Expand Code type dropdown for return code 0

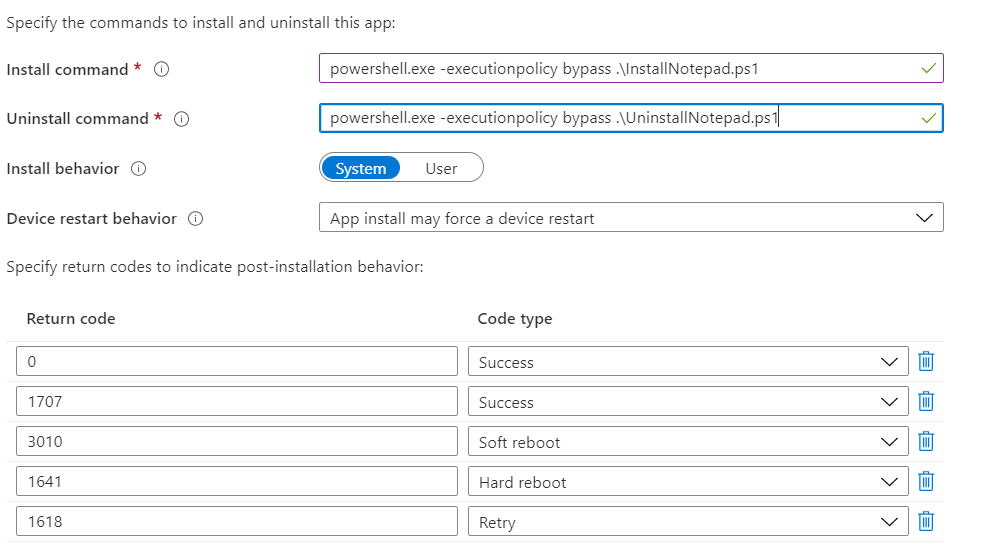coord(687,362)
